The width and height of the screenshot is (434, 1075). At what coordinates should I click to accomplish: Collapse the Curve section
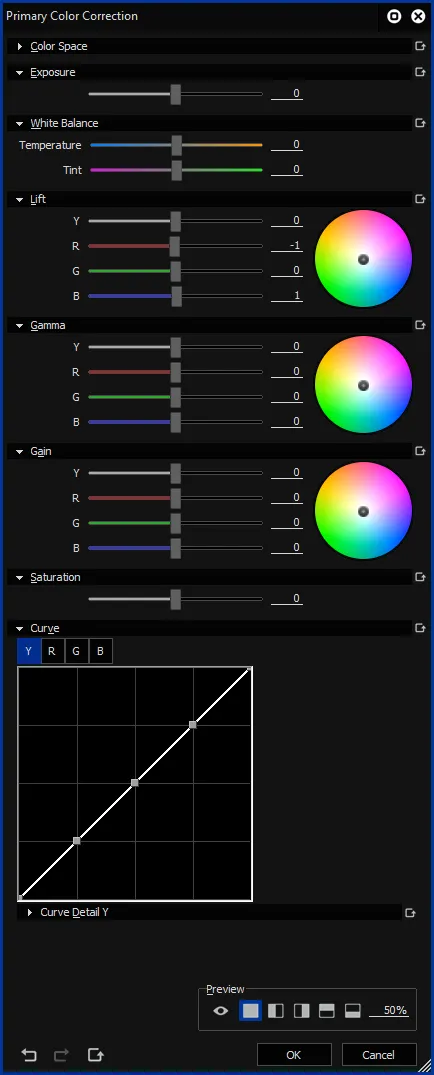click(x=19, y=629)
